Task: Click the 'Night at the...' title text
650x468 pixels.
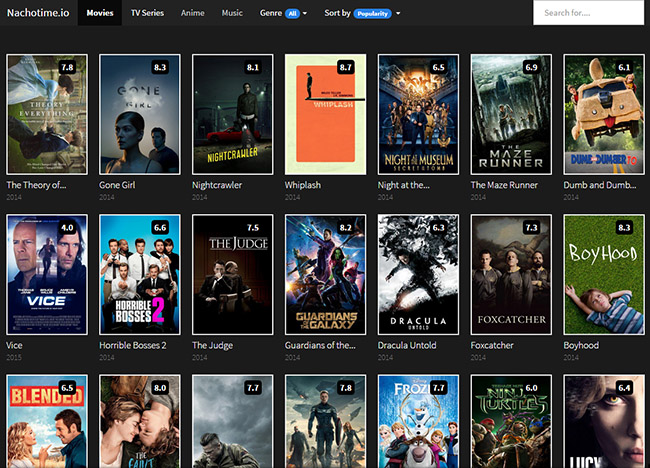Action: (x=403, y=185)
